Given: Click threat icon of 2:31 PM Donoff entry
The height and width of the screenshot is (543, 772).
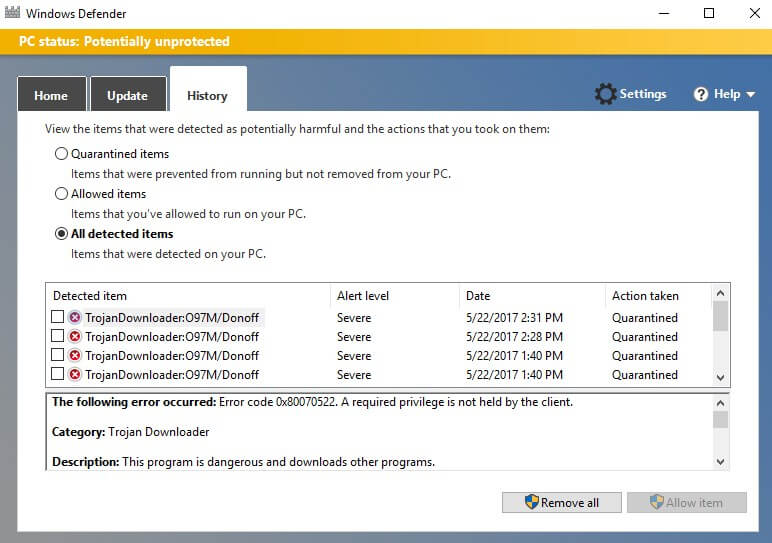Looking at the screenshot, I should point(75,318).
